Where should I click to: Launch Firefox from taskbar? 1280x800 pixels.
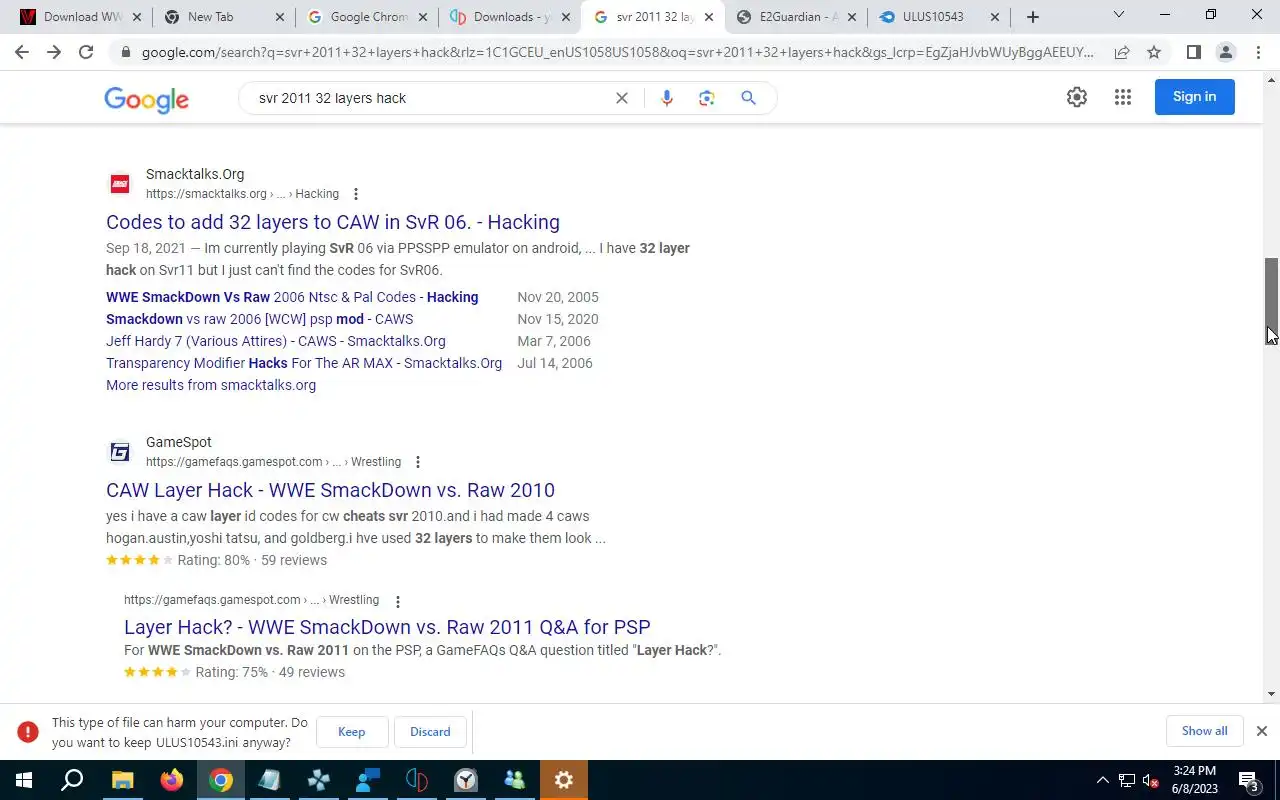coord(171,780)
